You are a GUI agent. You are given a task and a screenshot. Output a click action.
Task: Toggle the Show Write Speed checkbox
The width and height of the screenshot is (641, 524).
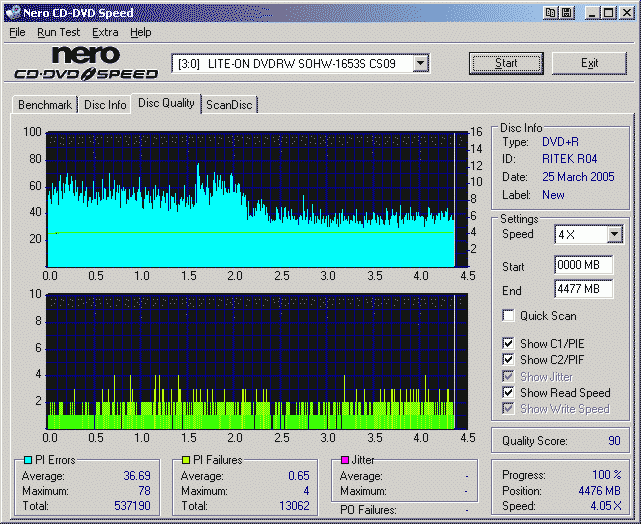[x=508, y=408]
